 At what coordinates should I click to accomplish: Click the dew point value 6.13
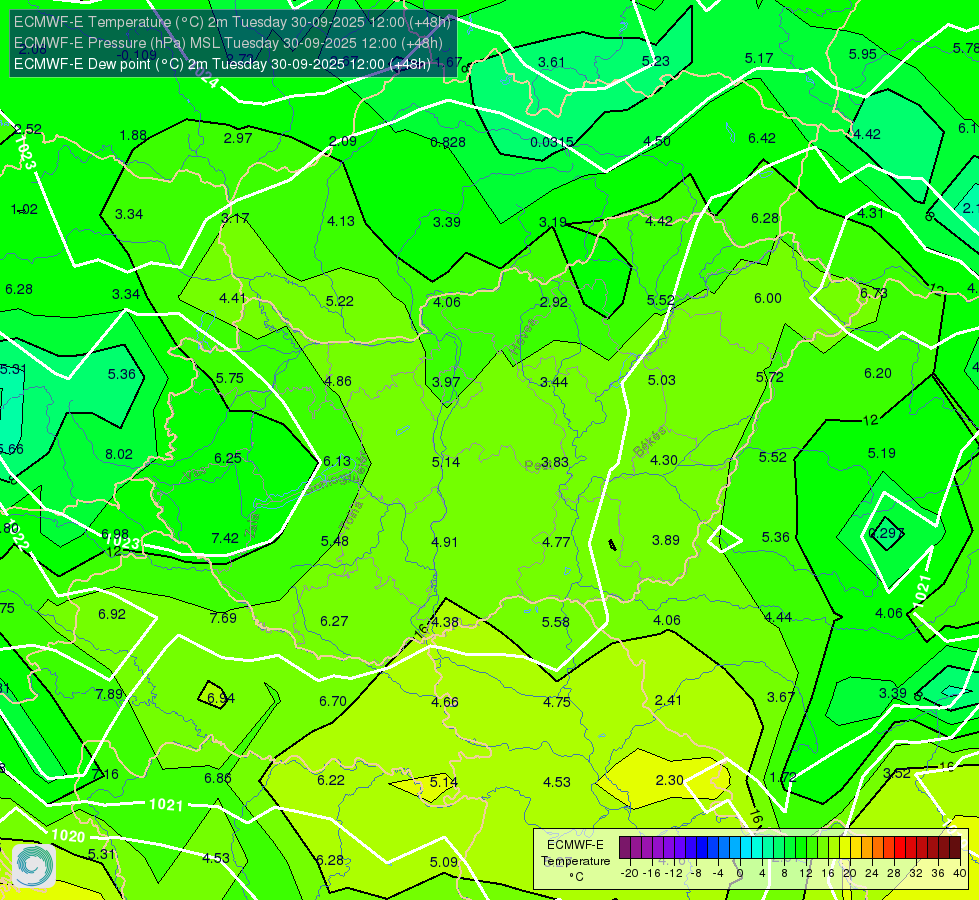(x=337, y=461)
